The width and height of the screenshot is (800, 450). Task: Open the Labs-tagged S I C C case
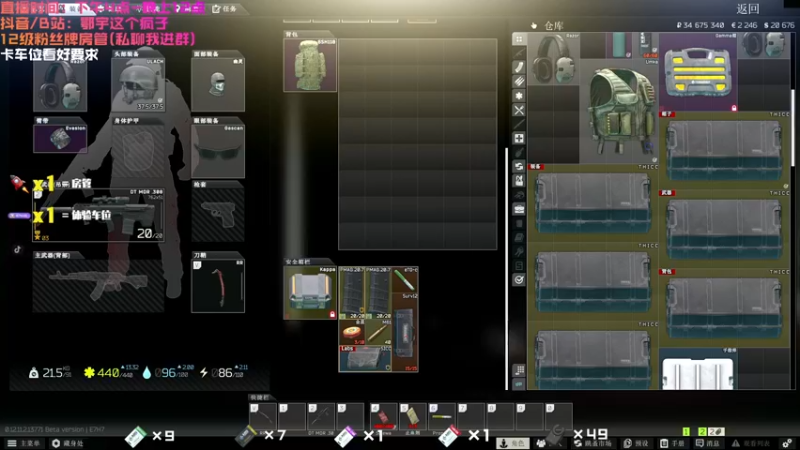[x=365, y=359]
